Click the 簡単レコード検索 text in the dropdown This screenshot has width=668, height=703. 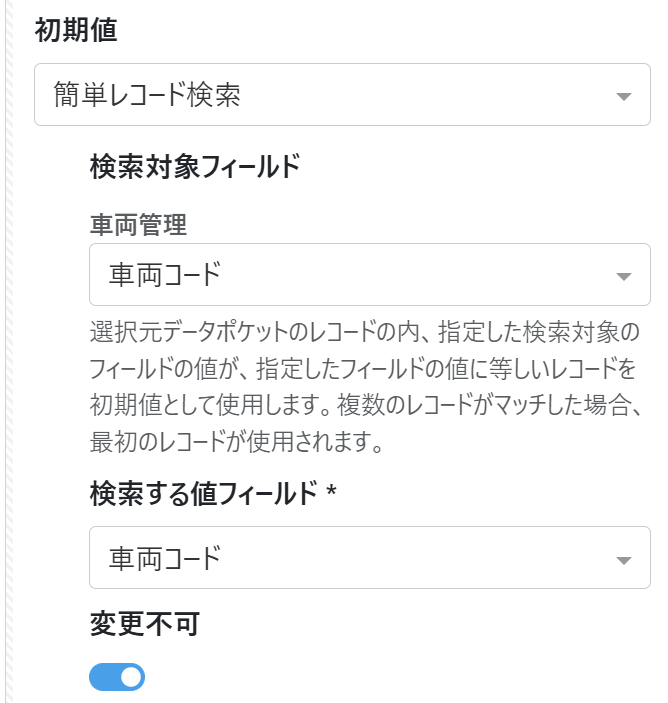pyautogui.click(x=147, y=95)
